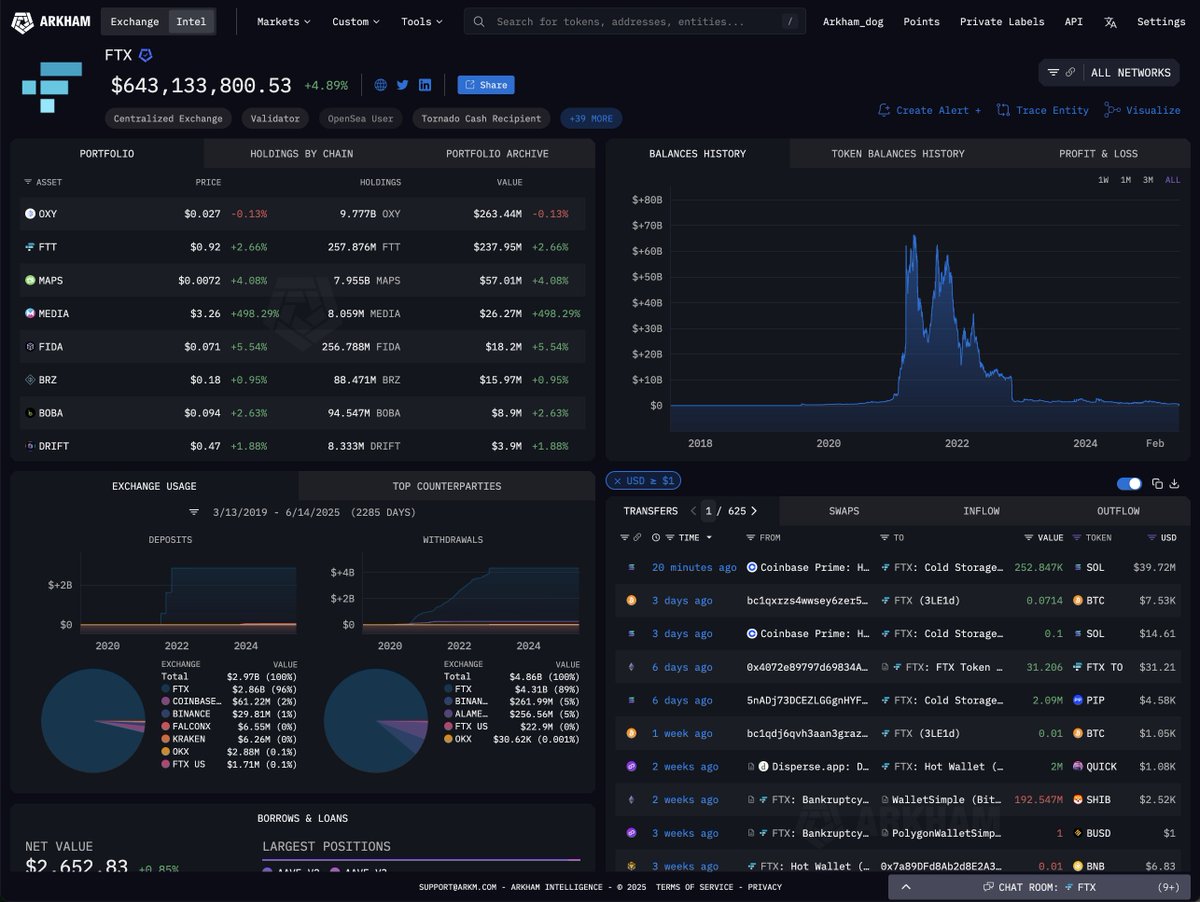The width and height of the screenshot is (1200, 902).
Task: Open the Token Balances History tab
Action: click(x=898, y=154)
